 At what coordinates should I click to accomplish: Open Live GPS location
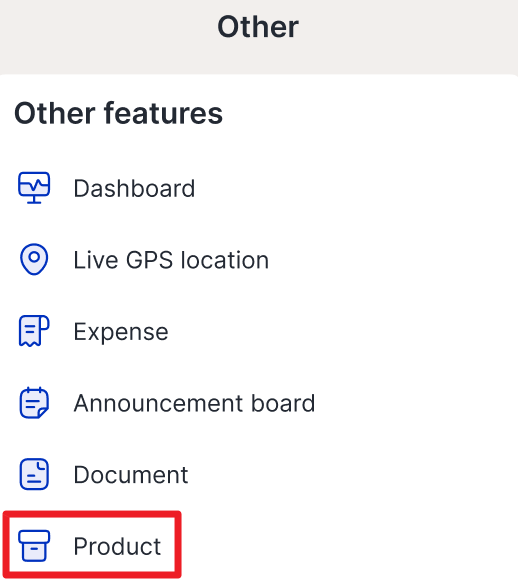click(259, 260)
